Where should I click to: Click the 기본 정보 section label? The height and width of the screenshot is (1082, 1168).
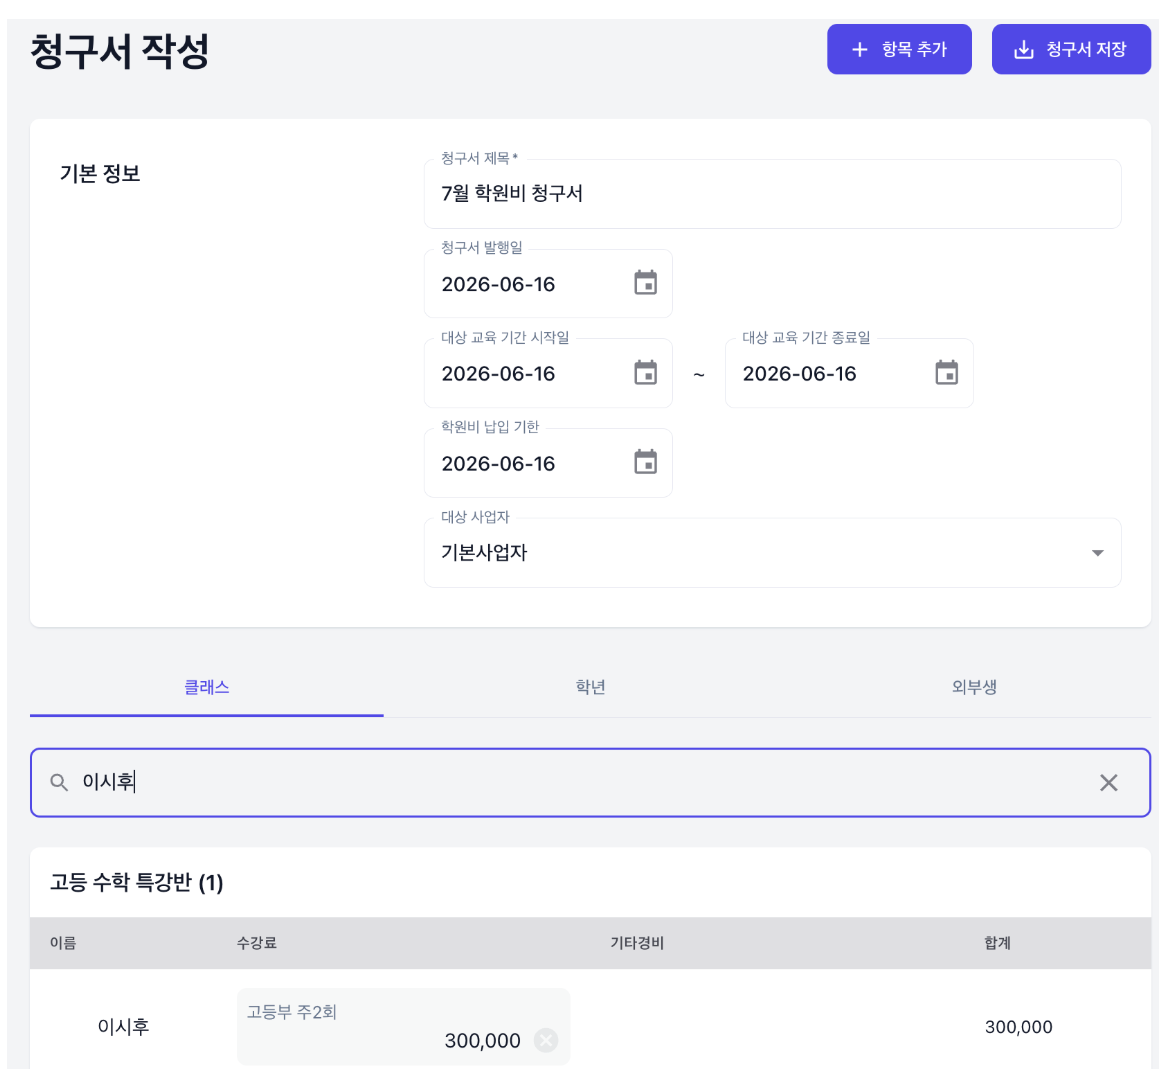point(100,174)
